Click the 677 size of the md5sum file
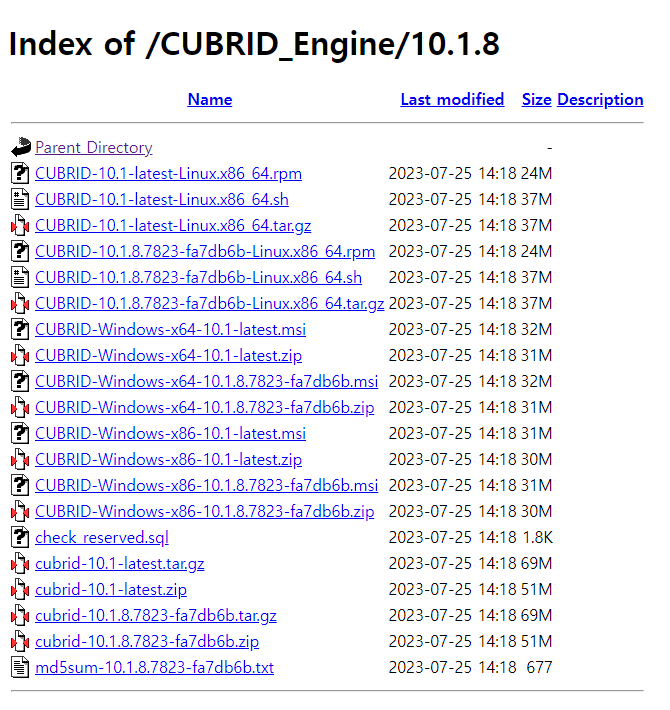The image size is (670, 710). [540, 667]
